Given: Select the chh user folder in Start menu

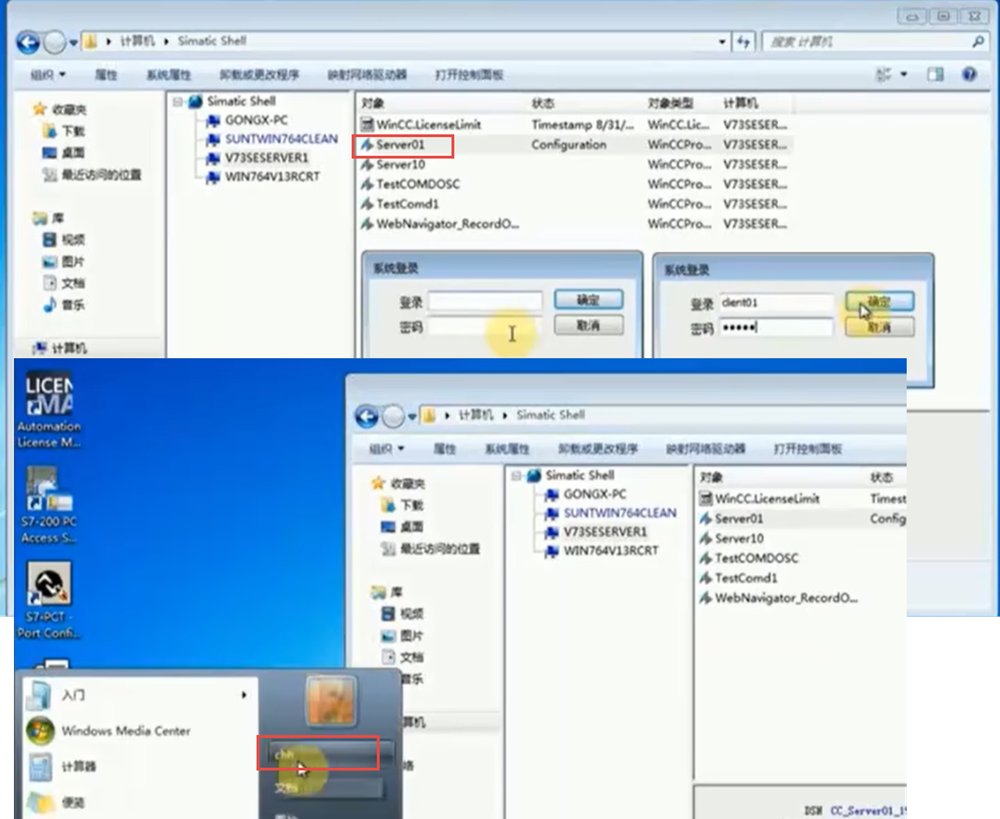Looking at the screenshot, I should click(318, 753).
